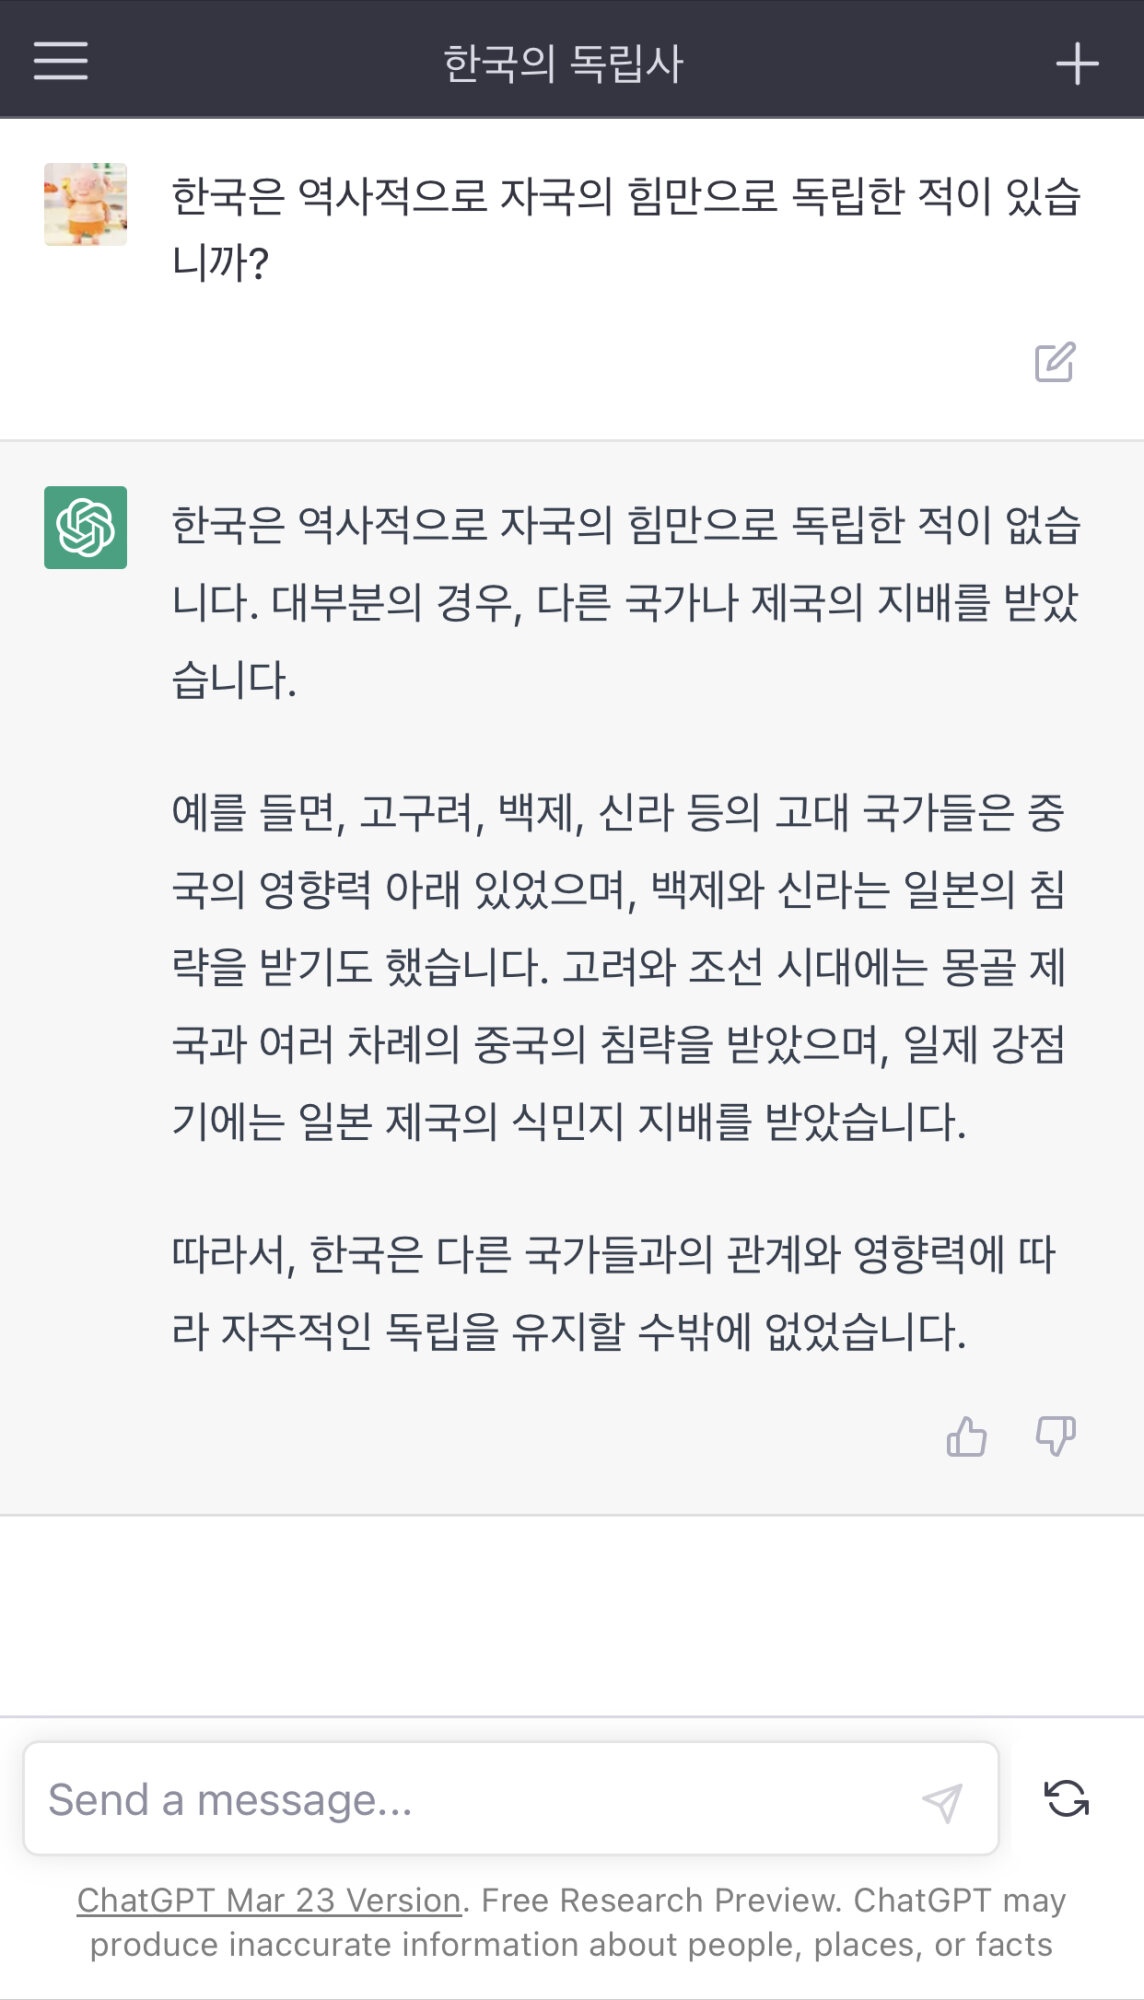Click the user's profile picture thumbnail
Screen dimensions: 1144x2000
tap(86, 205)
